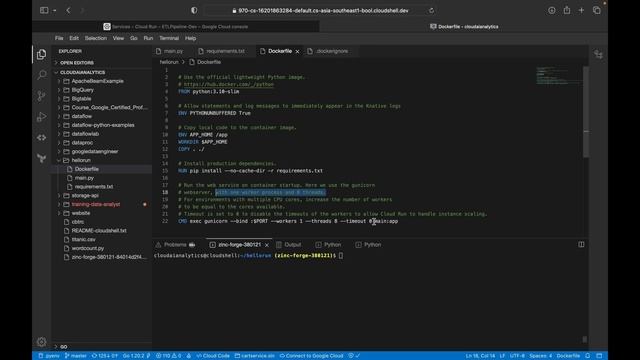The width and height of the screenshot is (640, 360).
Task: Open main.py in the hellorun folder
Action: tap(84, 178)
